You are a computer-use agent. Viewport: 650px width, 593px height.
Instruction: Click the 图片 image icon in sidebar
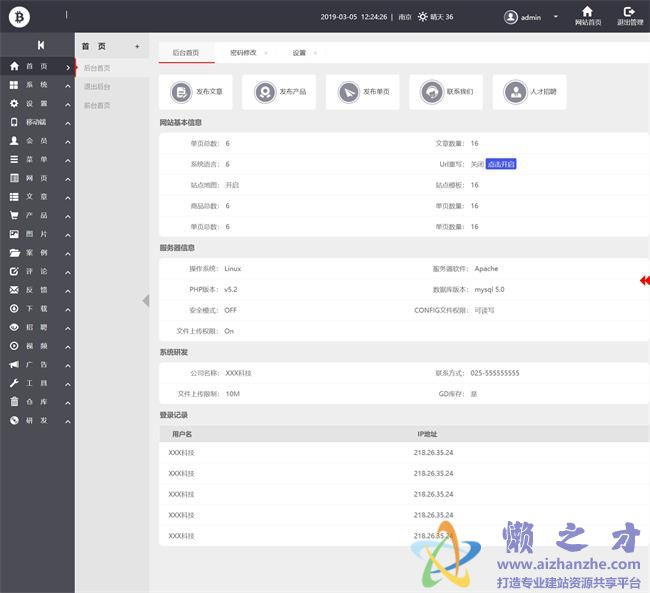coord(14,234)
